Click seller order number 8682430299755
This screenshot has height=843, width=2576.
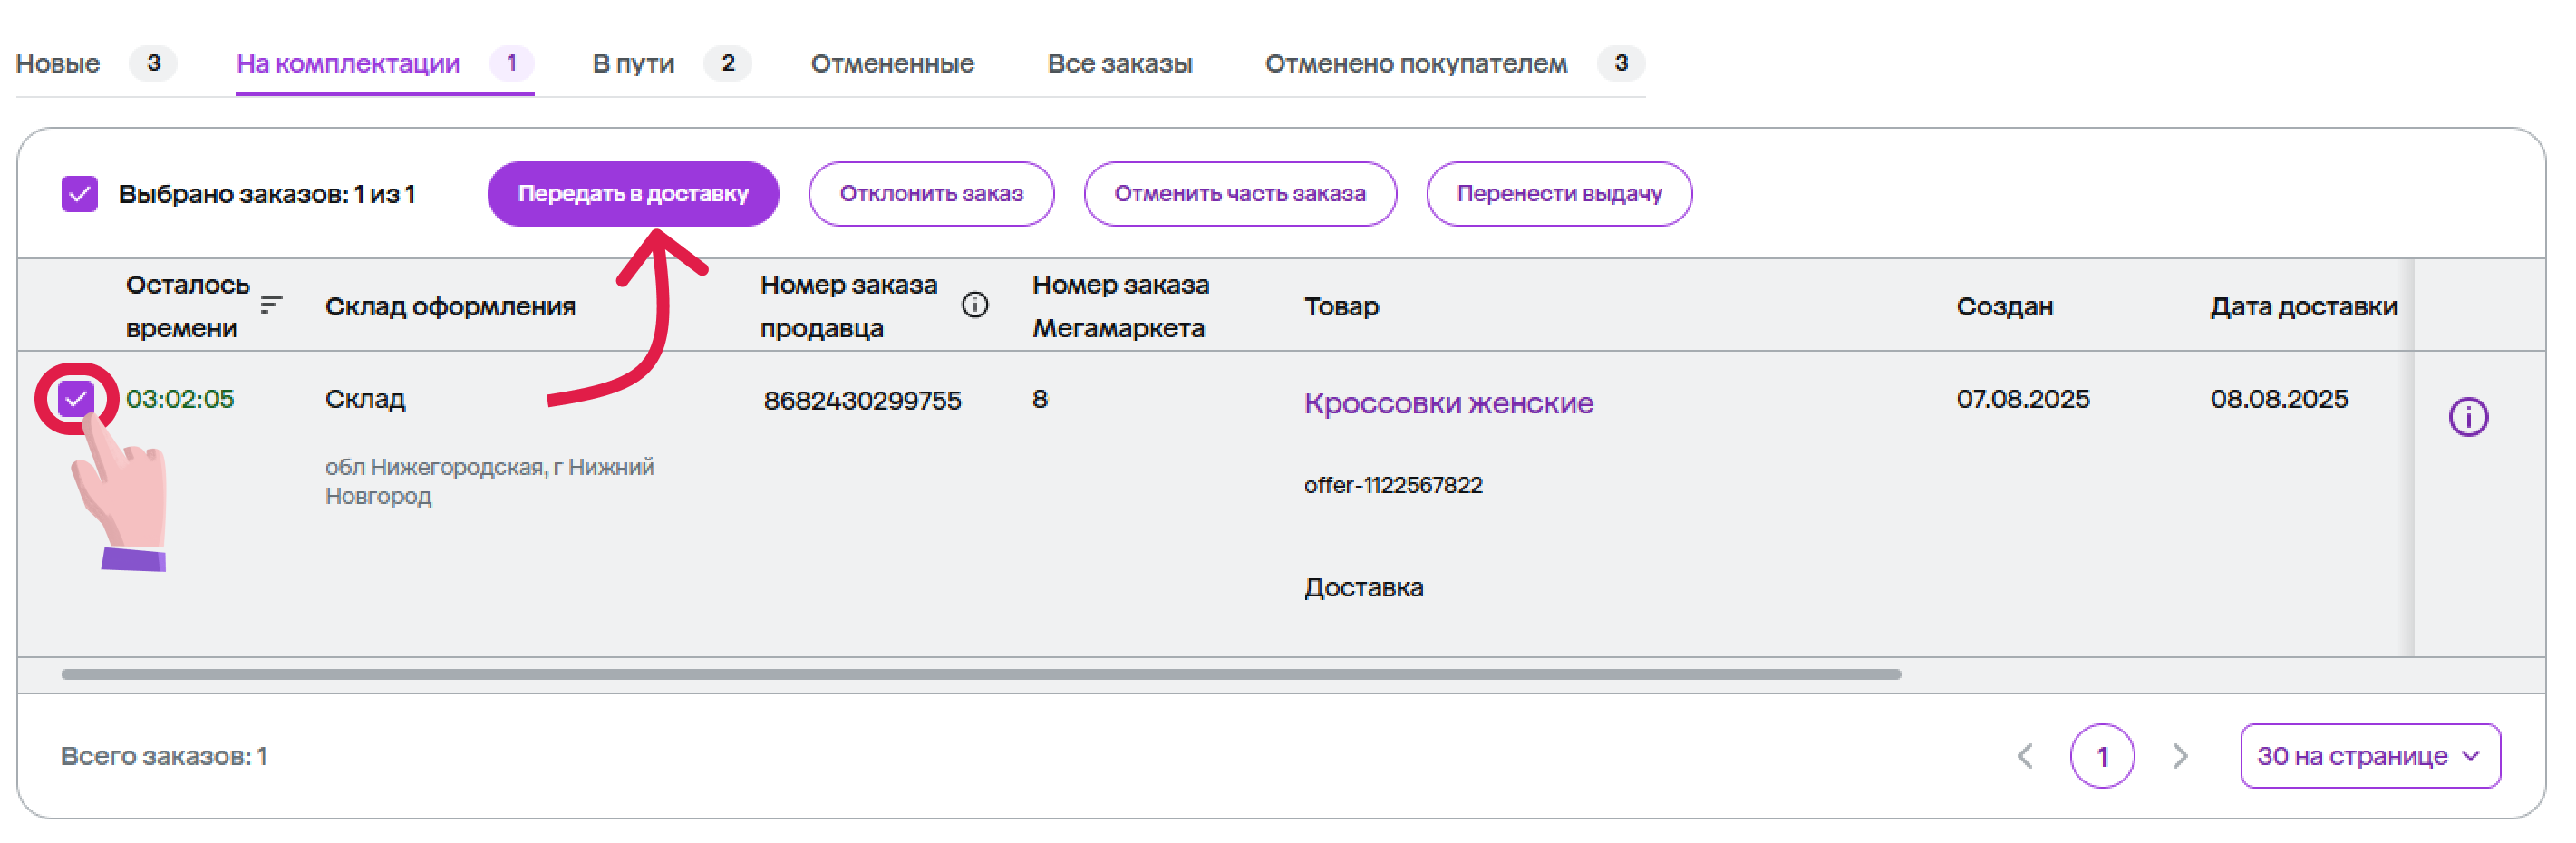862,400
